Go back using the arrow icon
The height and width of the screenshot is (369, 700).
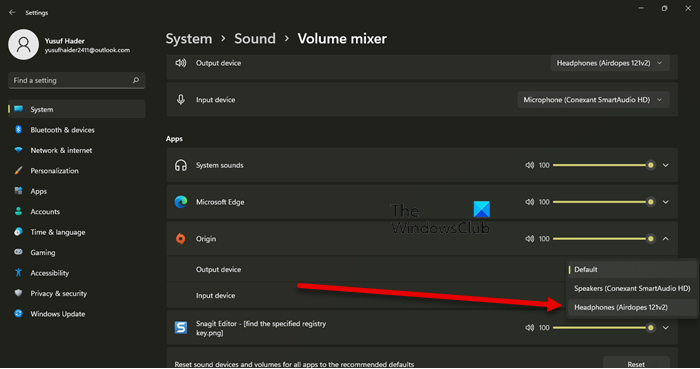point(12,12)
